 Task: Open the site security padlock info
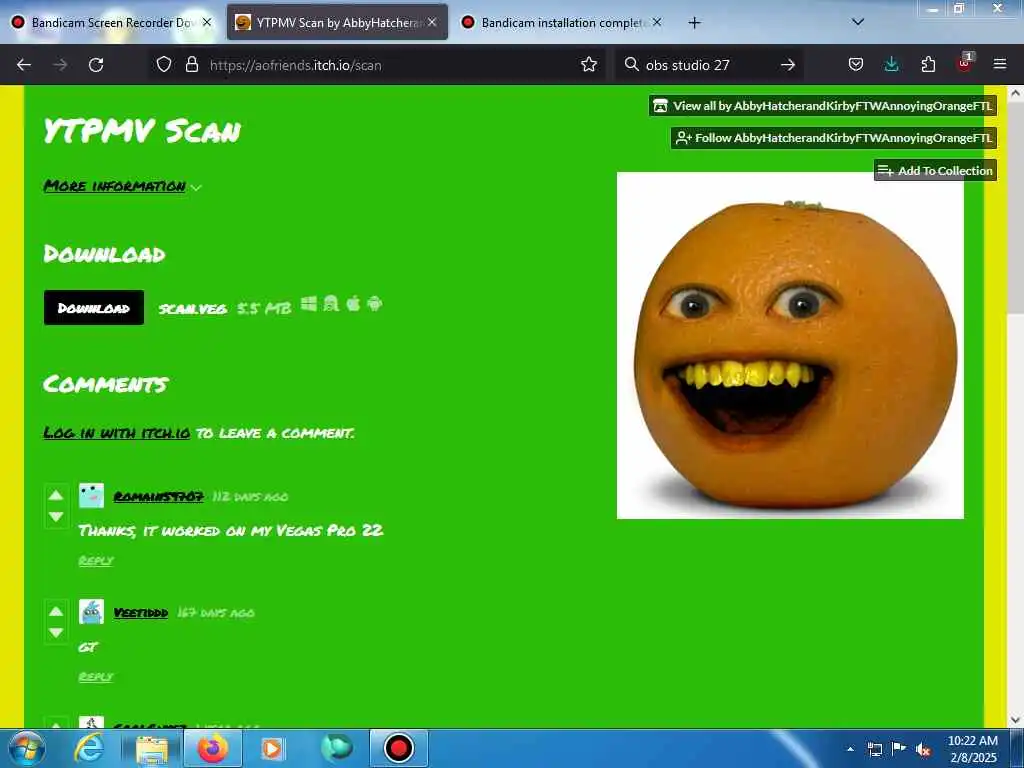[x=191, y=65]
